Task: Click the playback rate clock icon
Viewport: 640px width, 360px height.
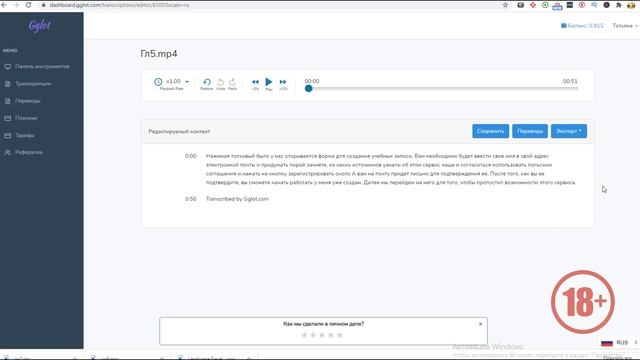Action: click(x=158, y=82)
